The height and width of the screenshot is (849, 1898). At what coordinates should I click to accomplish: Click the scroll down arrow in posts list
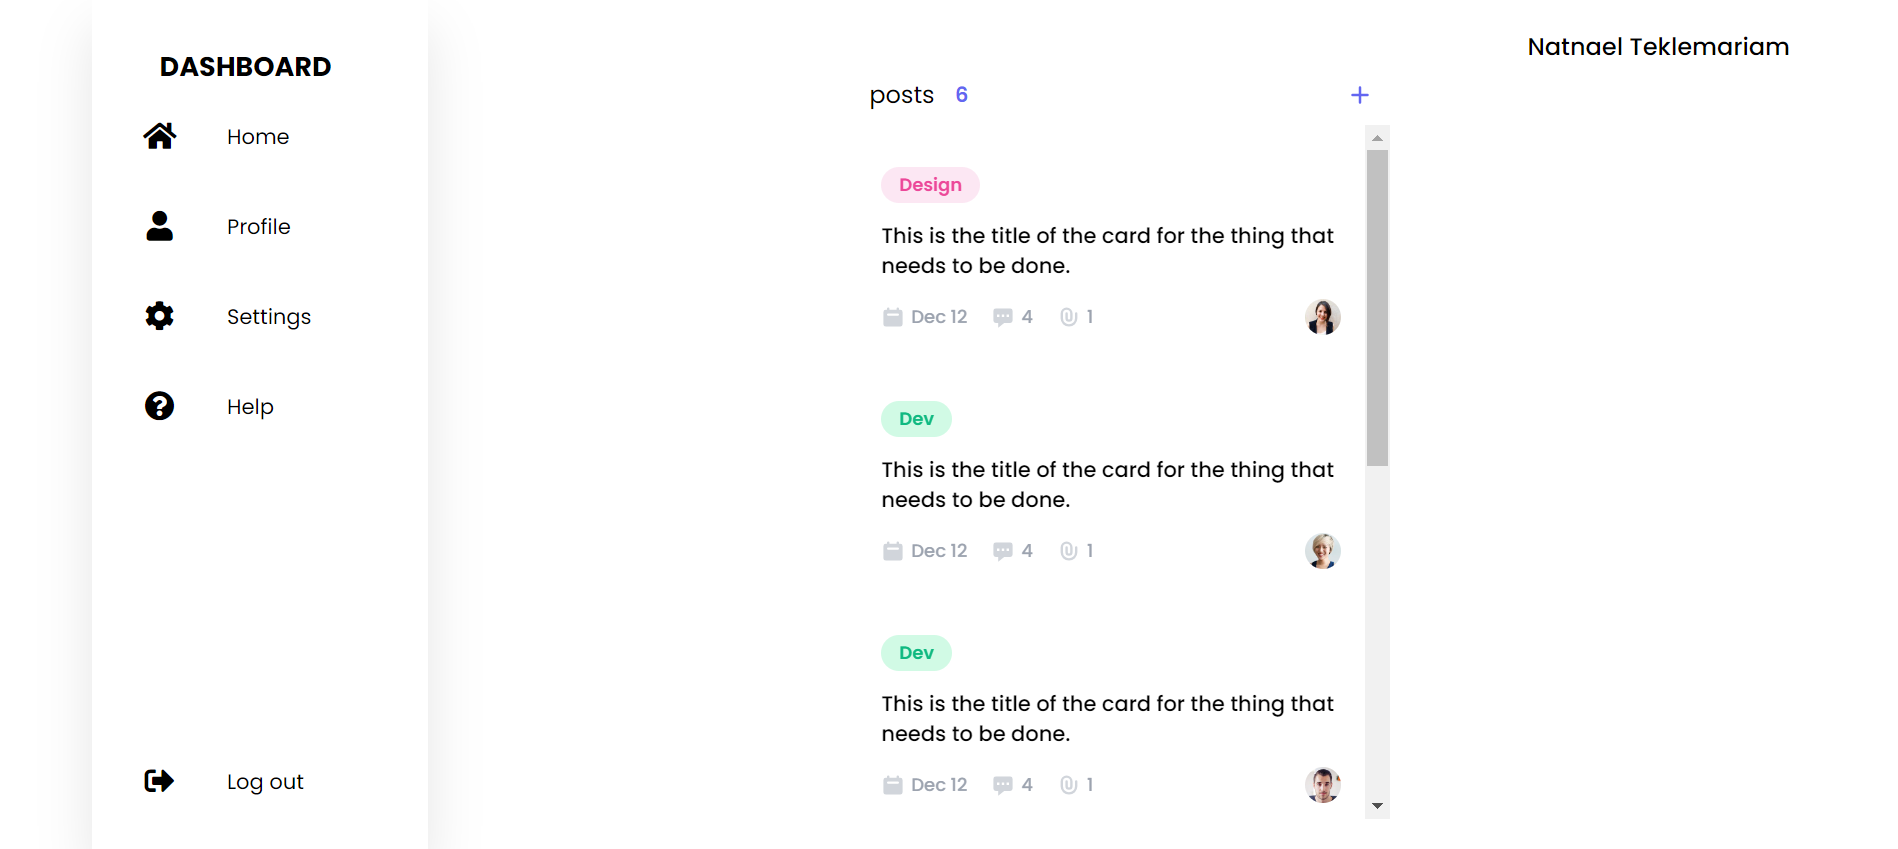pos(1377,806)
